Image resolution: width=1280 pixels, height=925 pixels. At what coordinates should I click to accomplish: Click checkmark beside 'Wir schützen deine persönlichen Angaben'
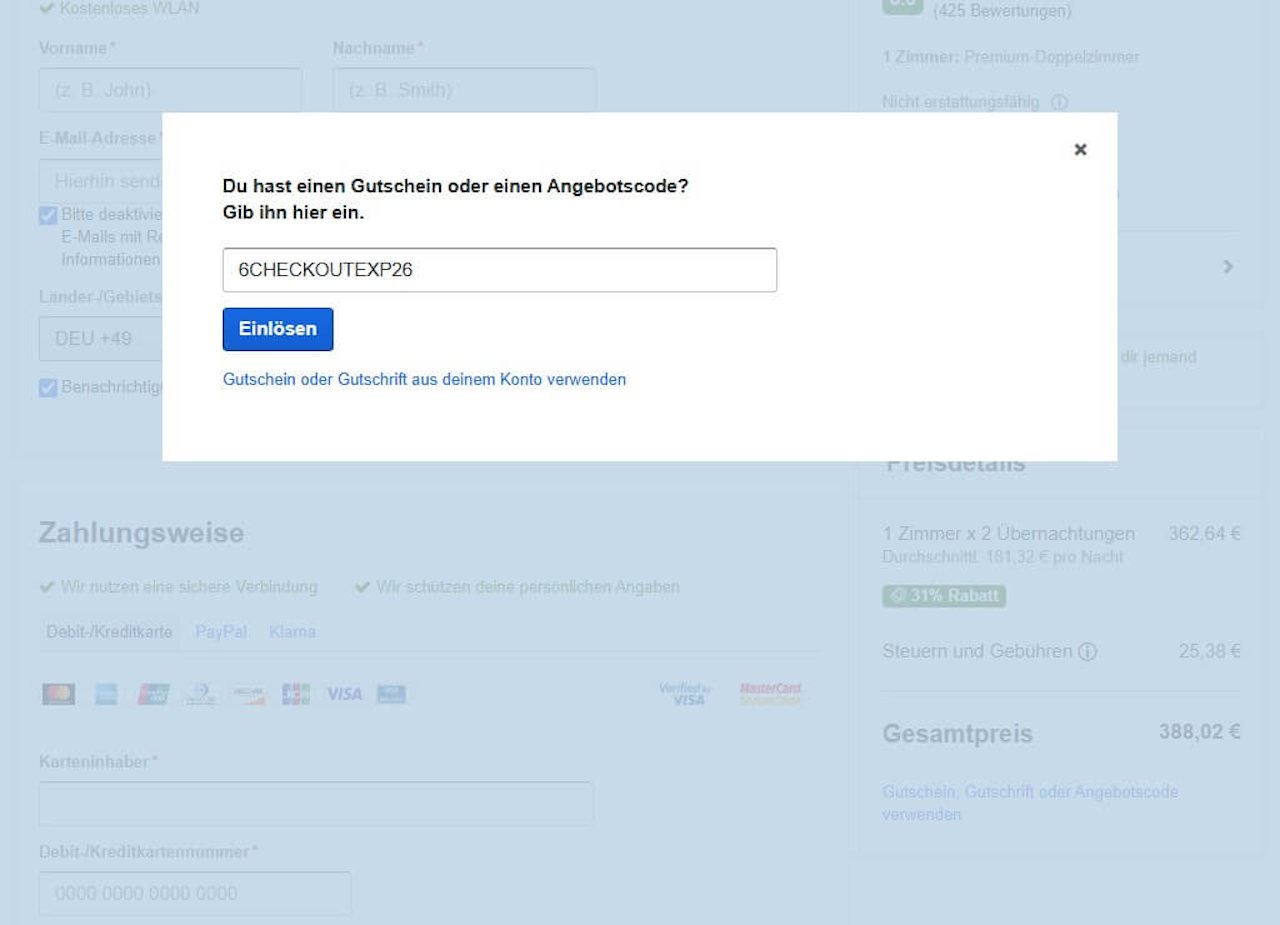tap(363, 587)
